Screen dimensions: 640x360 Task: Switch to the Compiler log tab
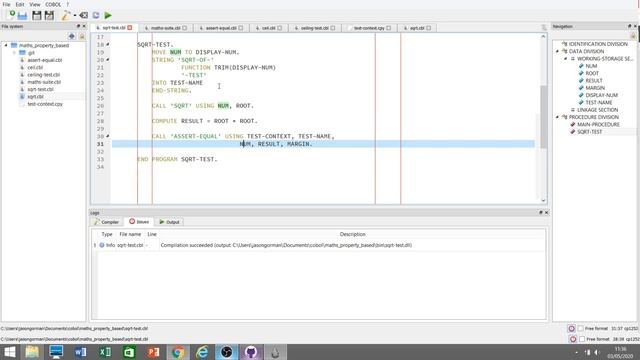pyautogui.click(x=106, y=222)
